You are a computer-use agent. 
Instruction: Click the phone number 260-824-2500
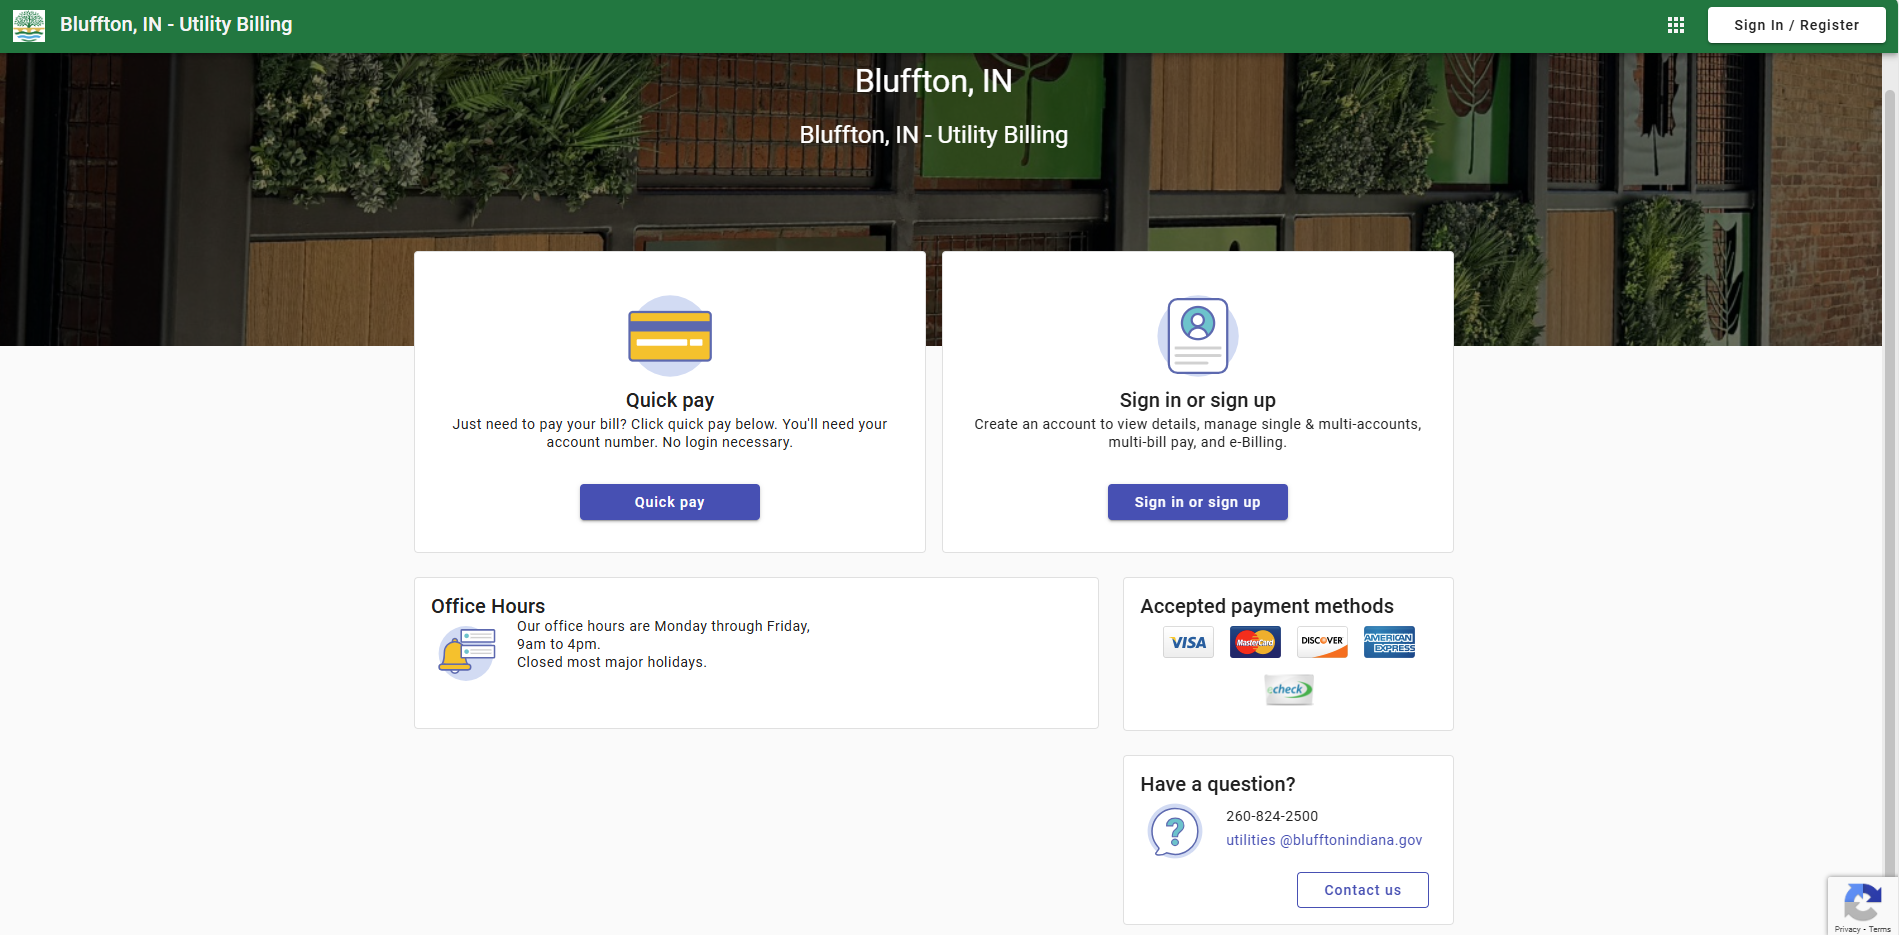pos(1271,816)
